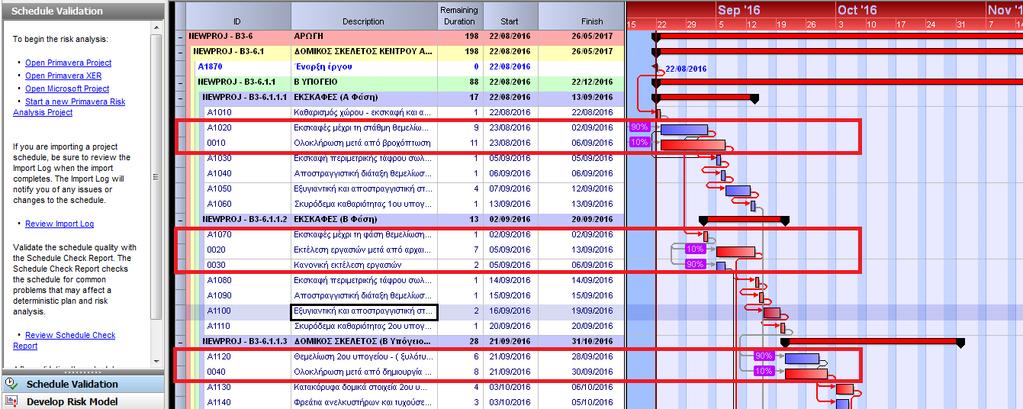This screenshot has width=1023, height=409.
Task: Open the Schedule Validation tab
Action: (x=82, y=384)
